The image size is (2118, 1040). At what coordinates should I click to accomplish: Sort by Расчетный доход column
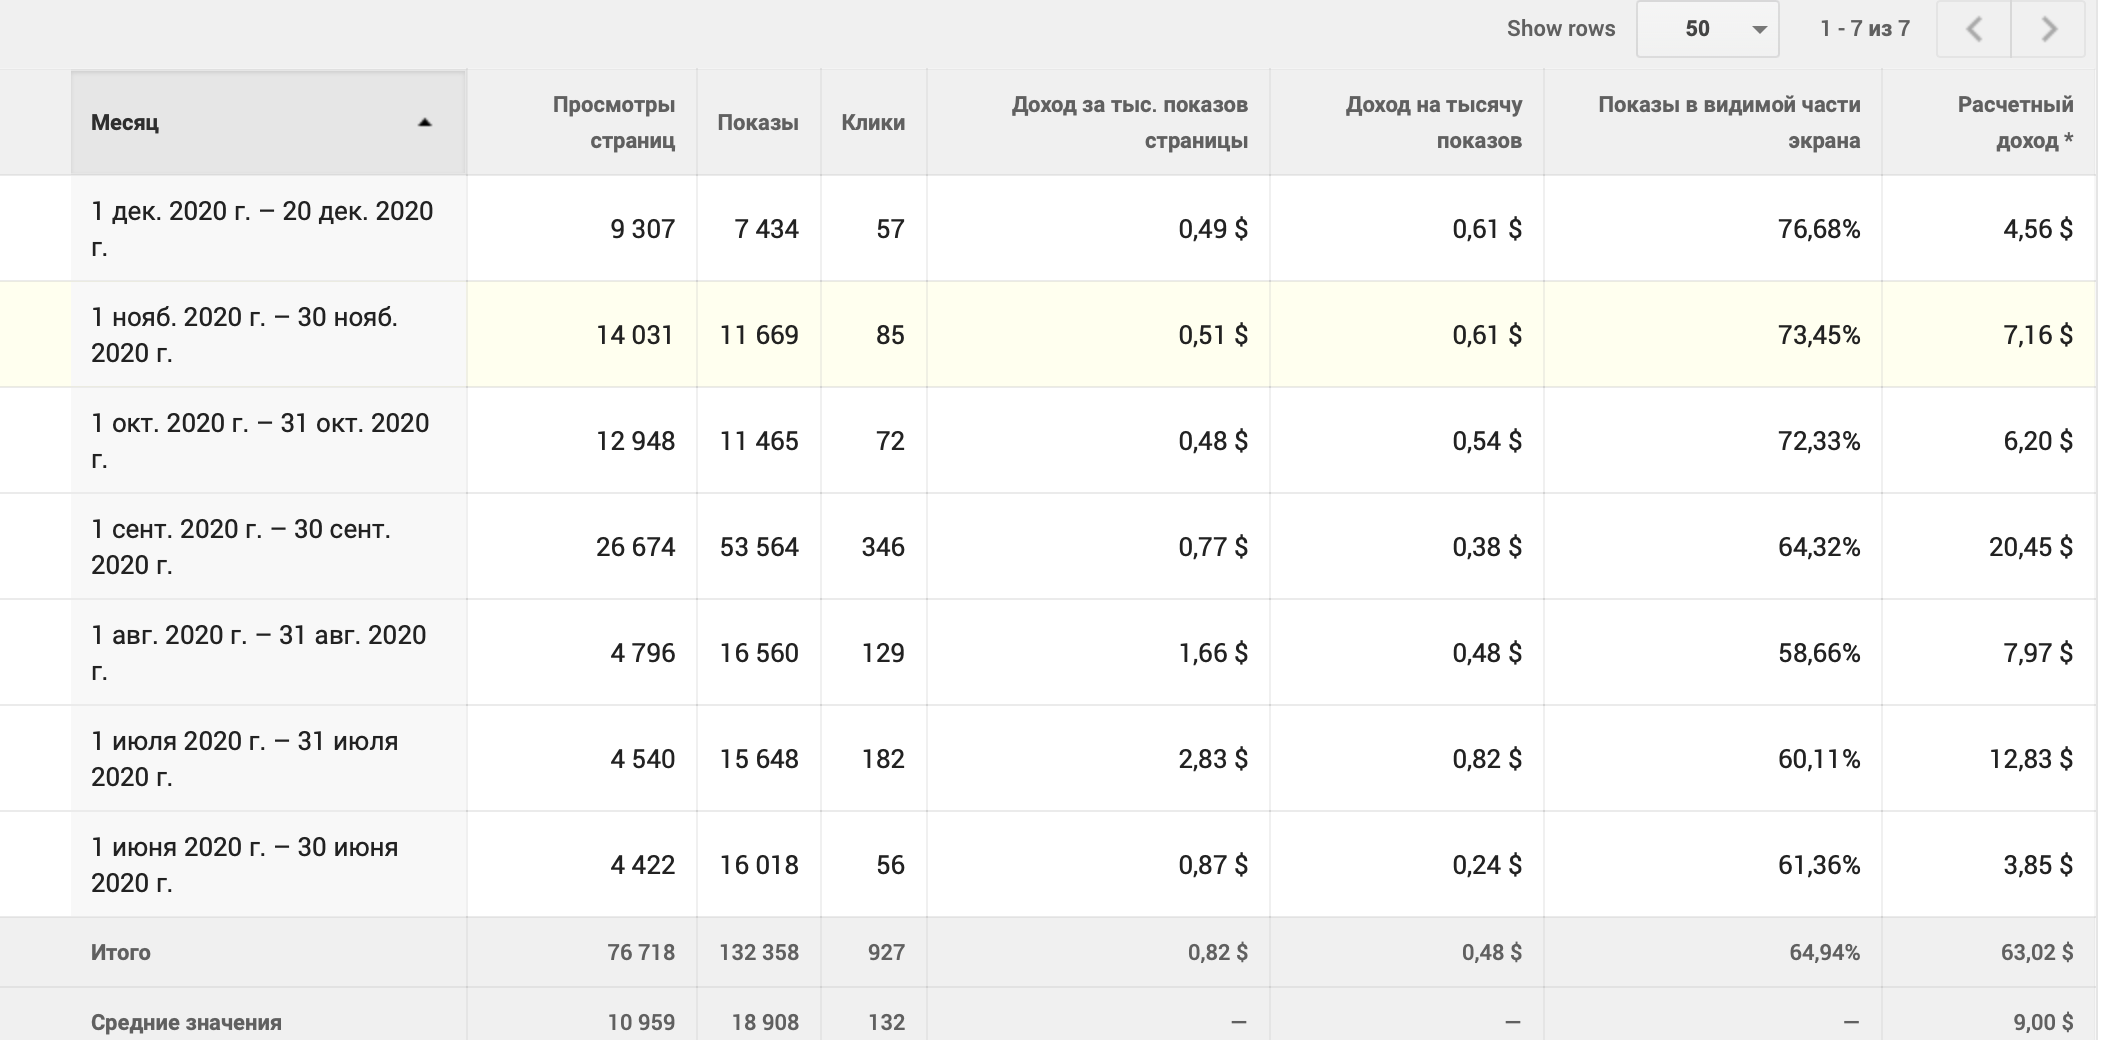coord(2014,122)
